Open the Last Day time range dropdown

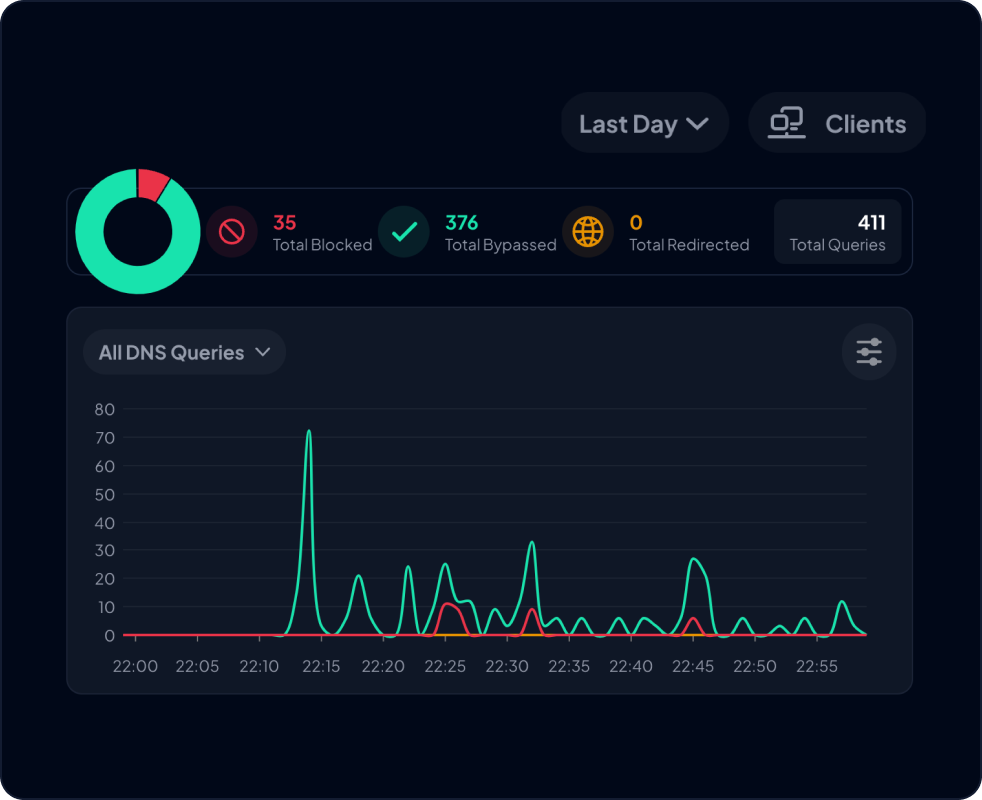(x=643, y=123)
